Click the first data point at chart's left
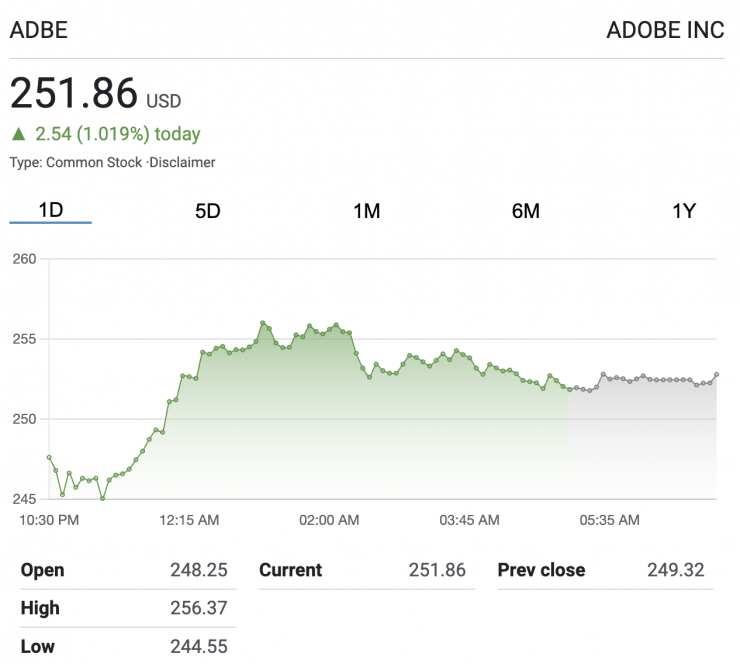This screenshot has width=740, height=664. coord(49,457)
